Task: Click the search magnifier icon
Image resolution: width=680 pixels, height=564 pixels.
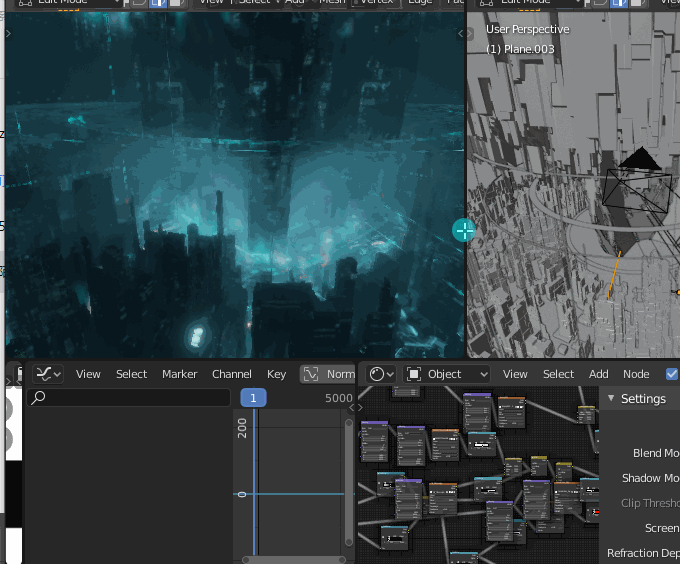Action: pos(38,397)
